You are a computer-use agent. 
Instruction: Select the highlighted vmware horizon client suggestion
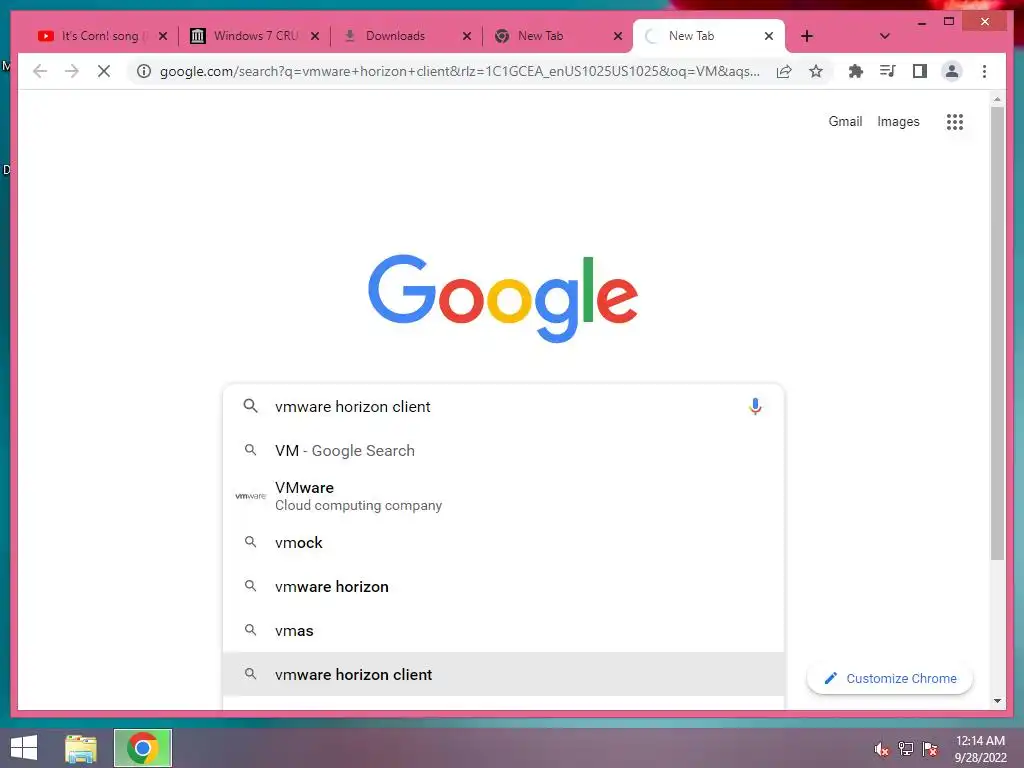tap(503, 675)
